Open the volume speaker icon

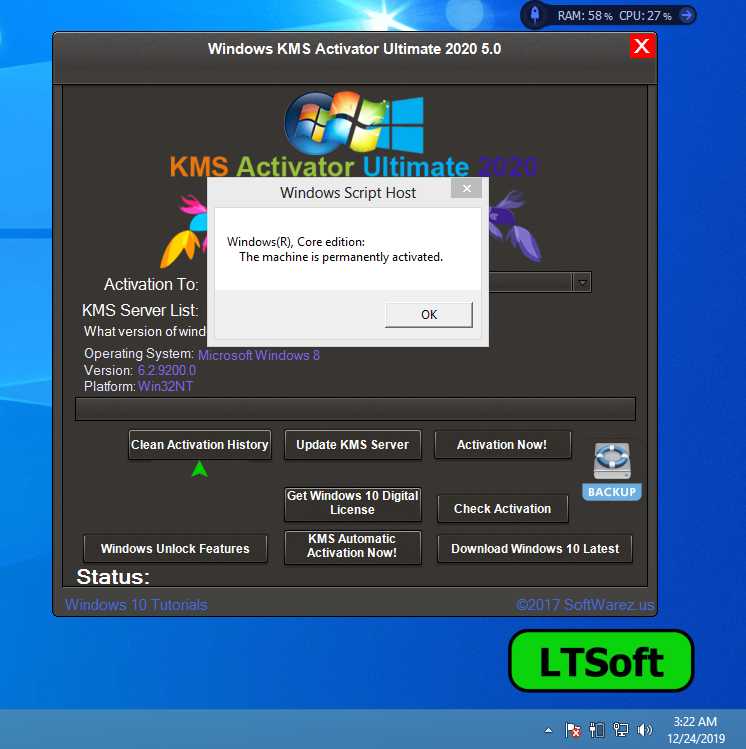pos(644,730)
